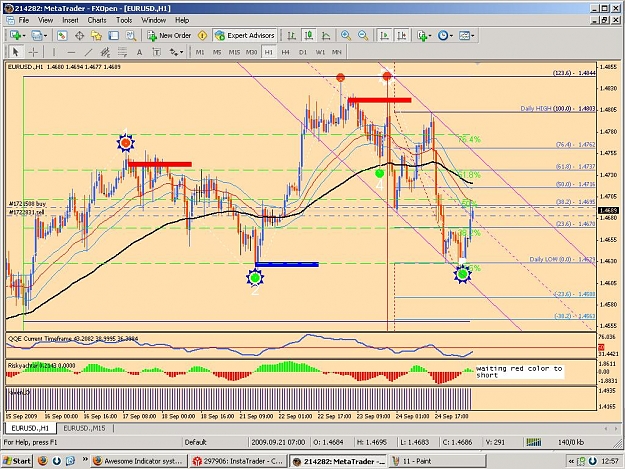625x469 pixels.
Task: Toggle Chart Shift
Action: click(x=401, y=35)
